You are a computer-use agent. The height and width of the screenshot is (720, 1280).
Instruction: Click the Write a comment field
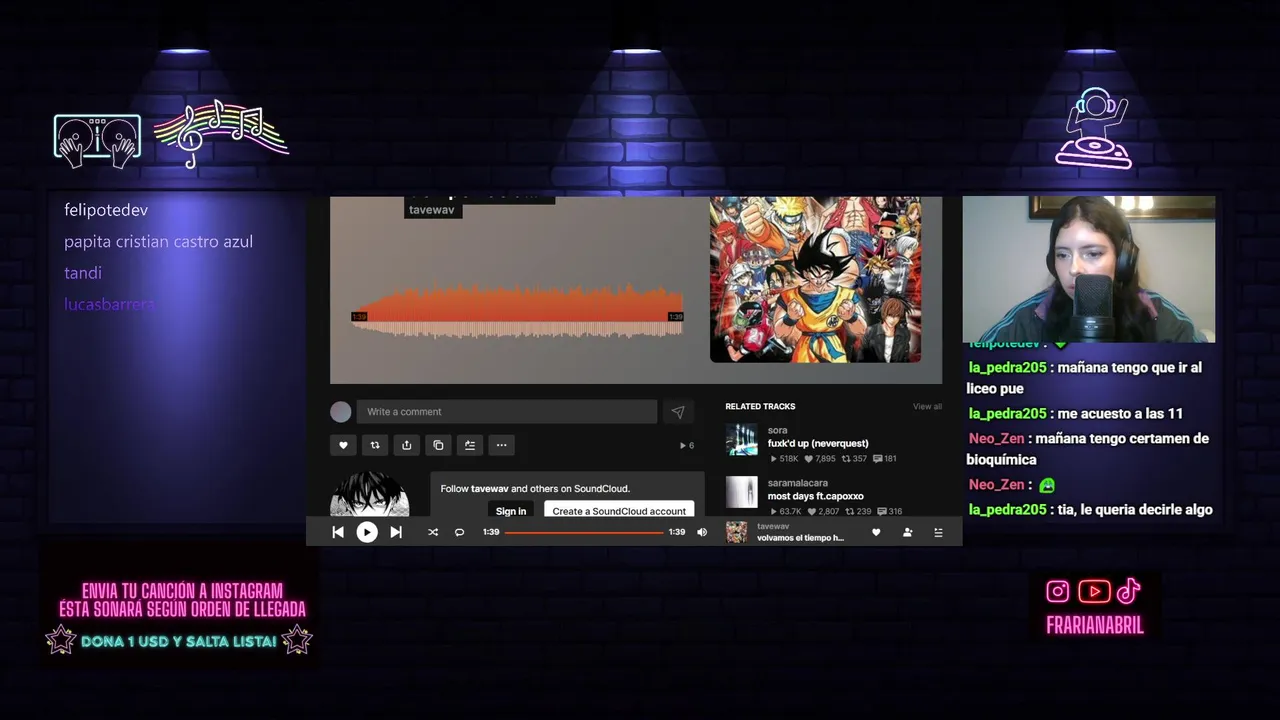click(507, 412)
